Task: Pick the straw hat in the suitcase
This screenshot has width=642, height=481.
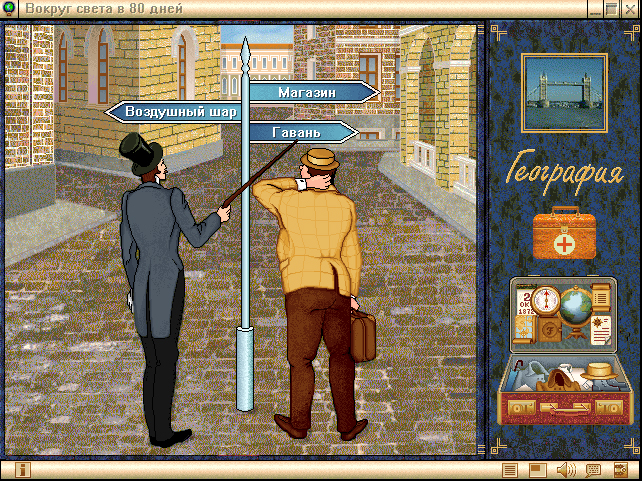Action: coord(598,370)
